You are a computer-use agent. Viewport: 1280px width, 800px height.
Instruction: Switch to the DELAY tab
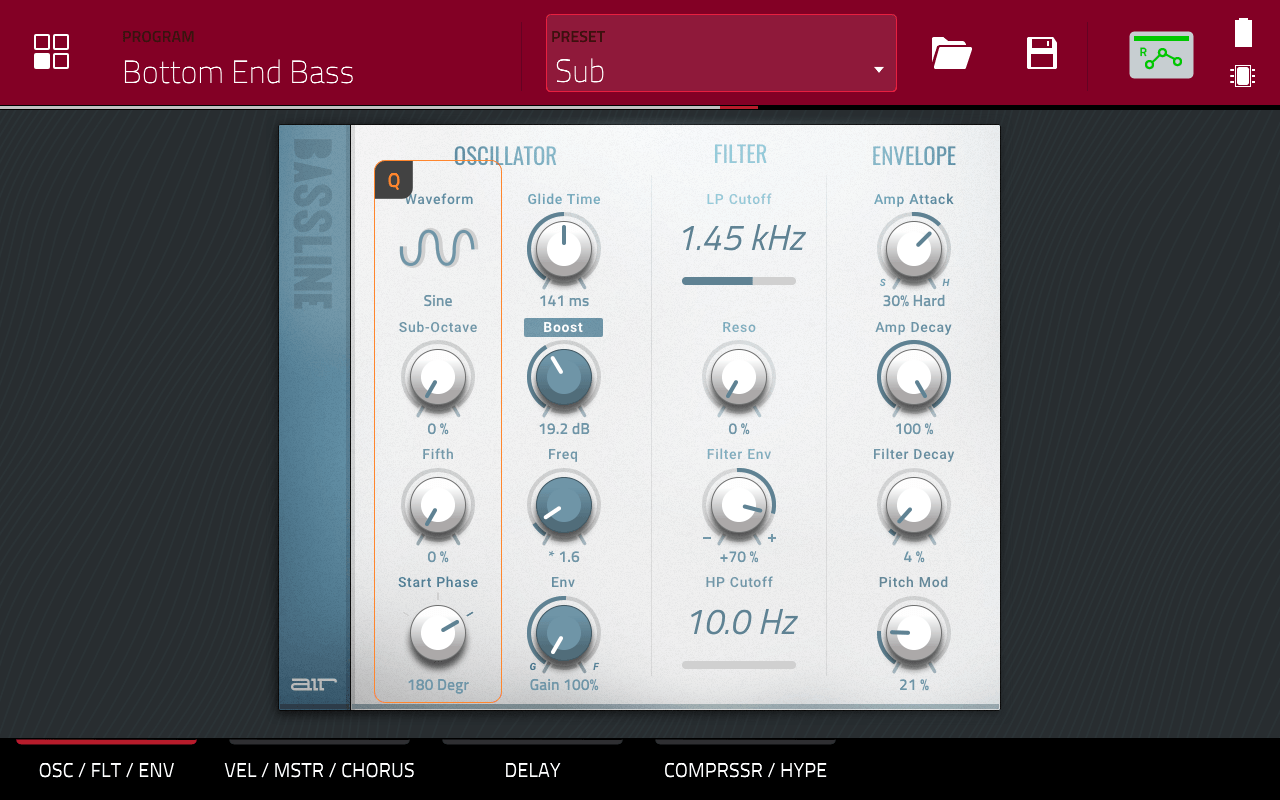point(532,770)
